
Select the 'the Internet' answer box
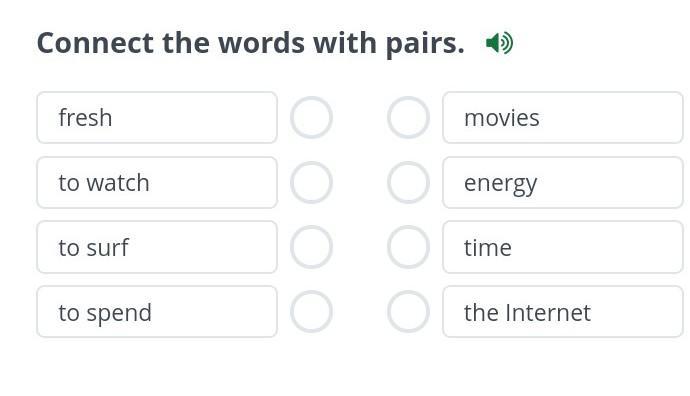563,312
